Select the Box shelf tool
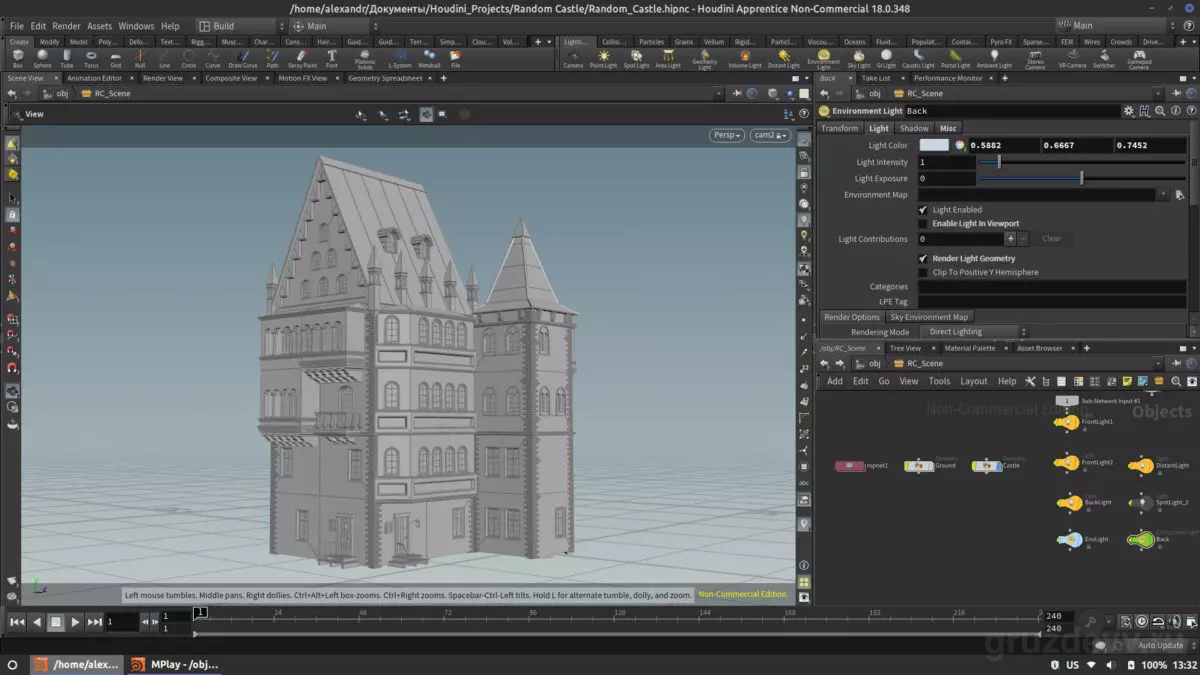The height and width of the screenshot is (675, 1200). pos(17,58)
